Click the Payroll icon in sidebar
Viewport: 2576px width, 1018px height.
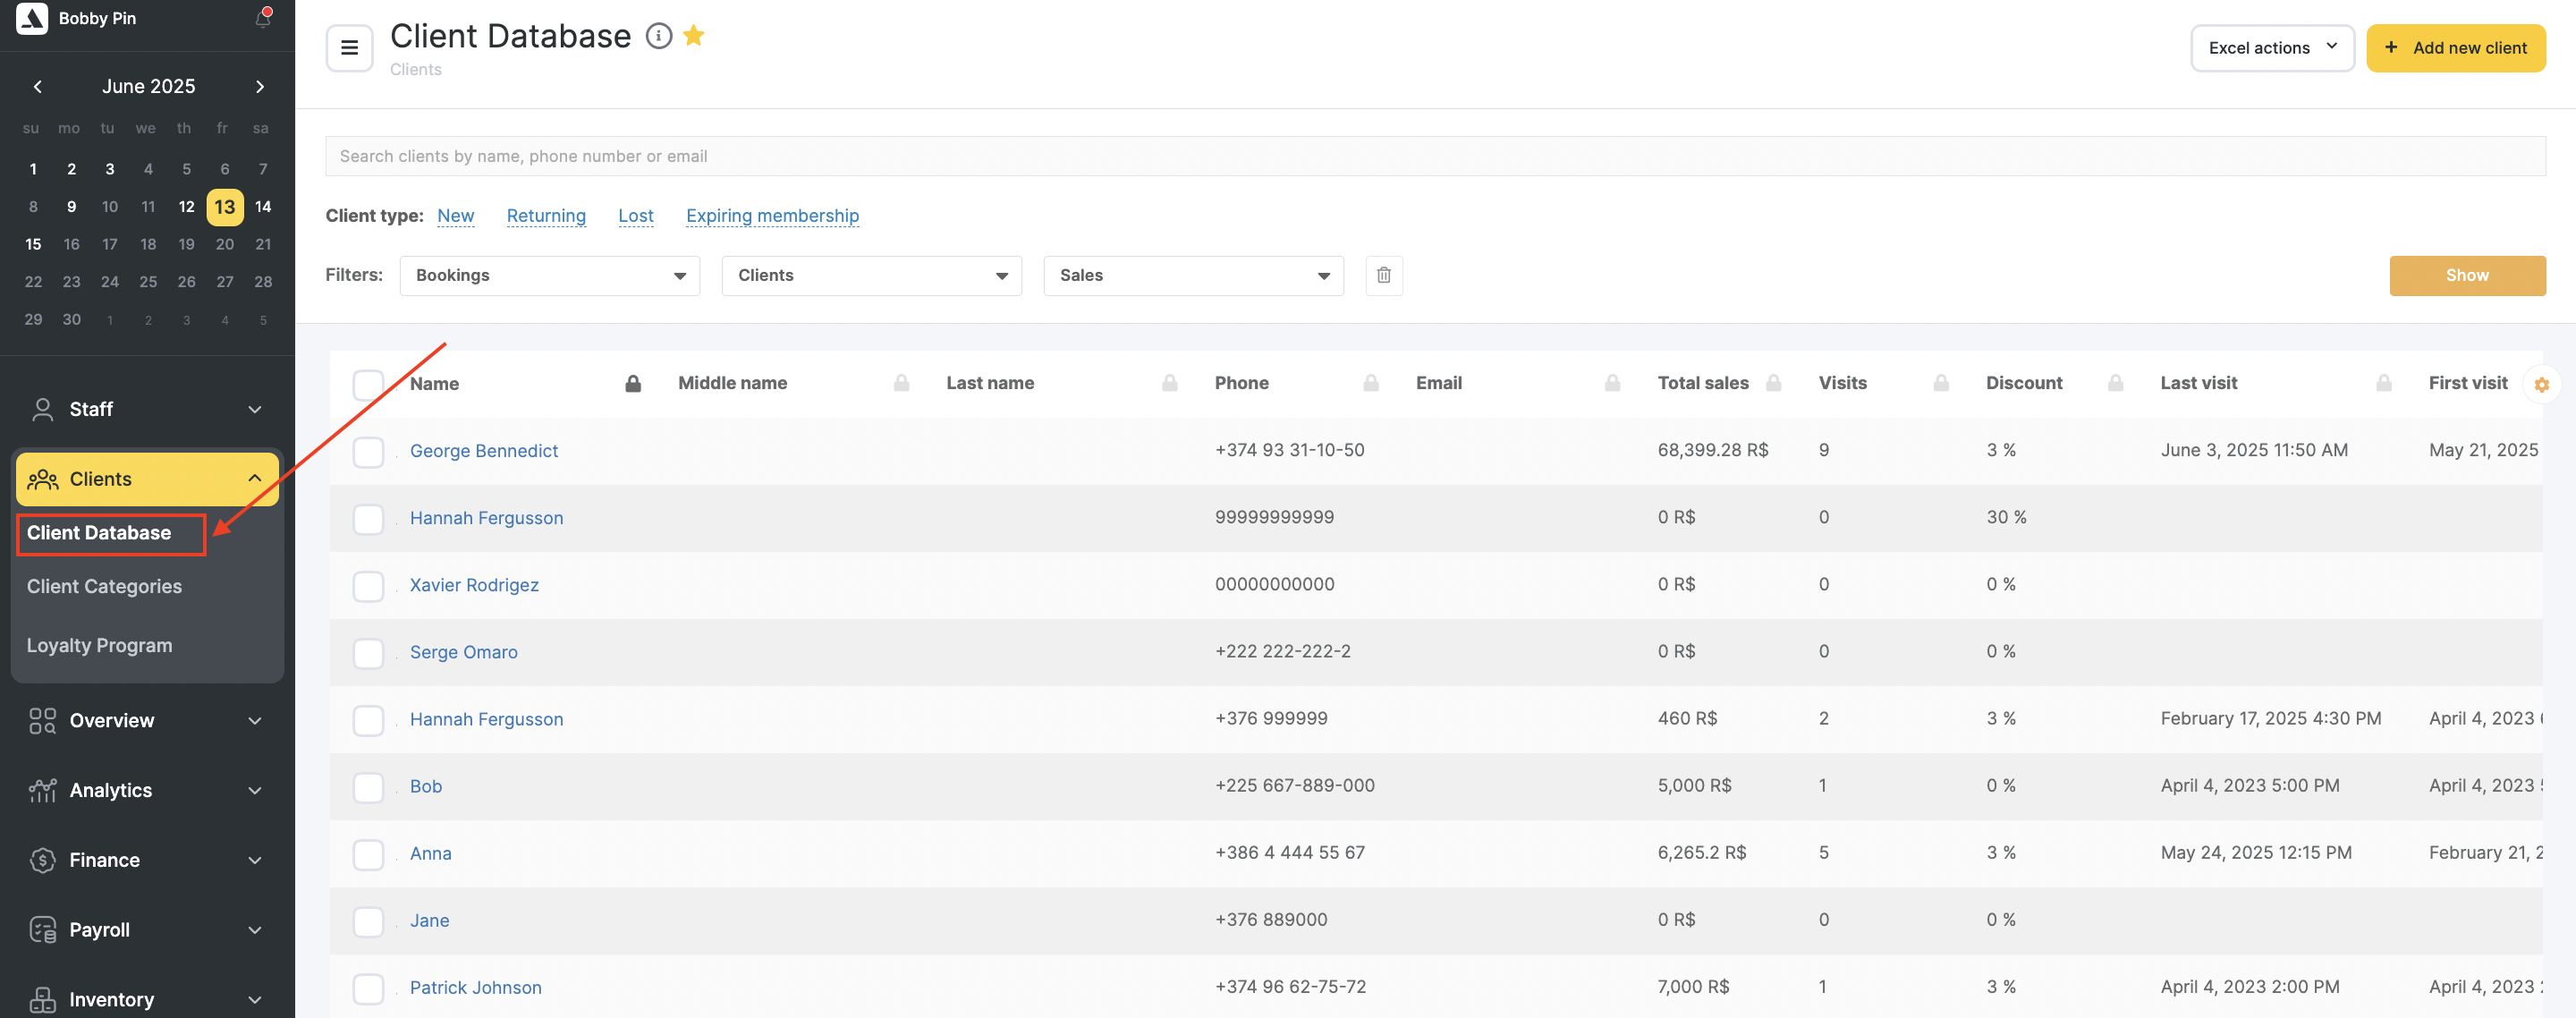point(43,930)
